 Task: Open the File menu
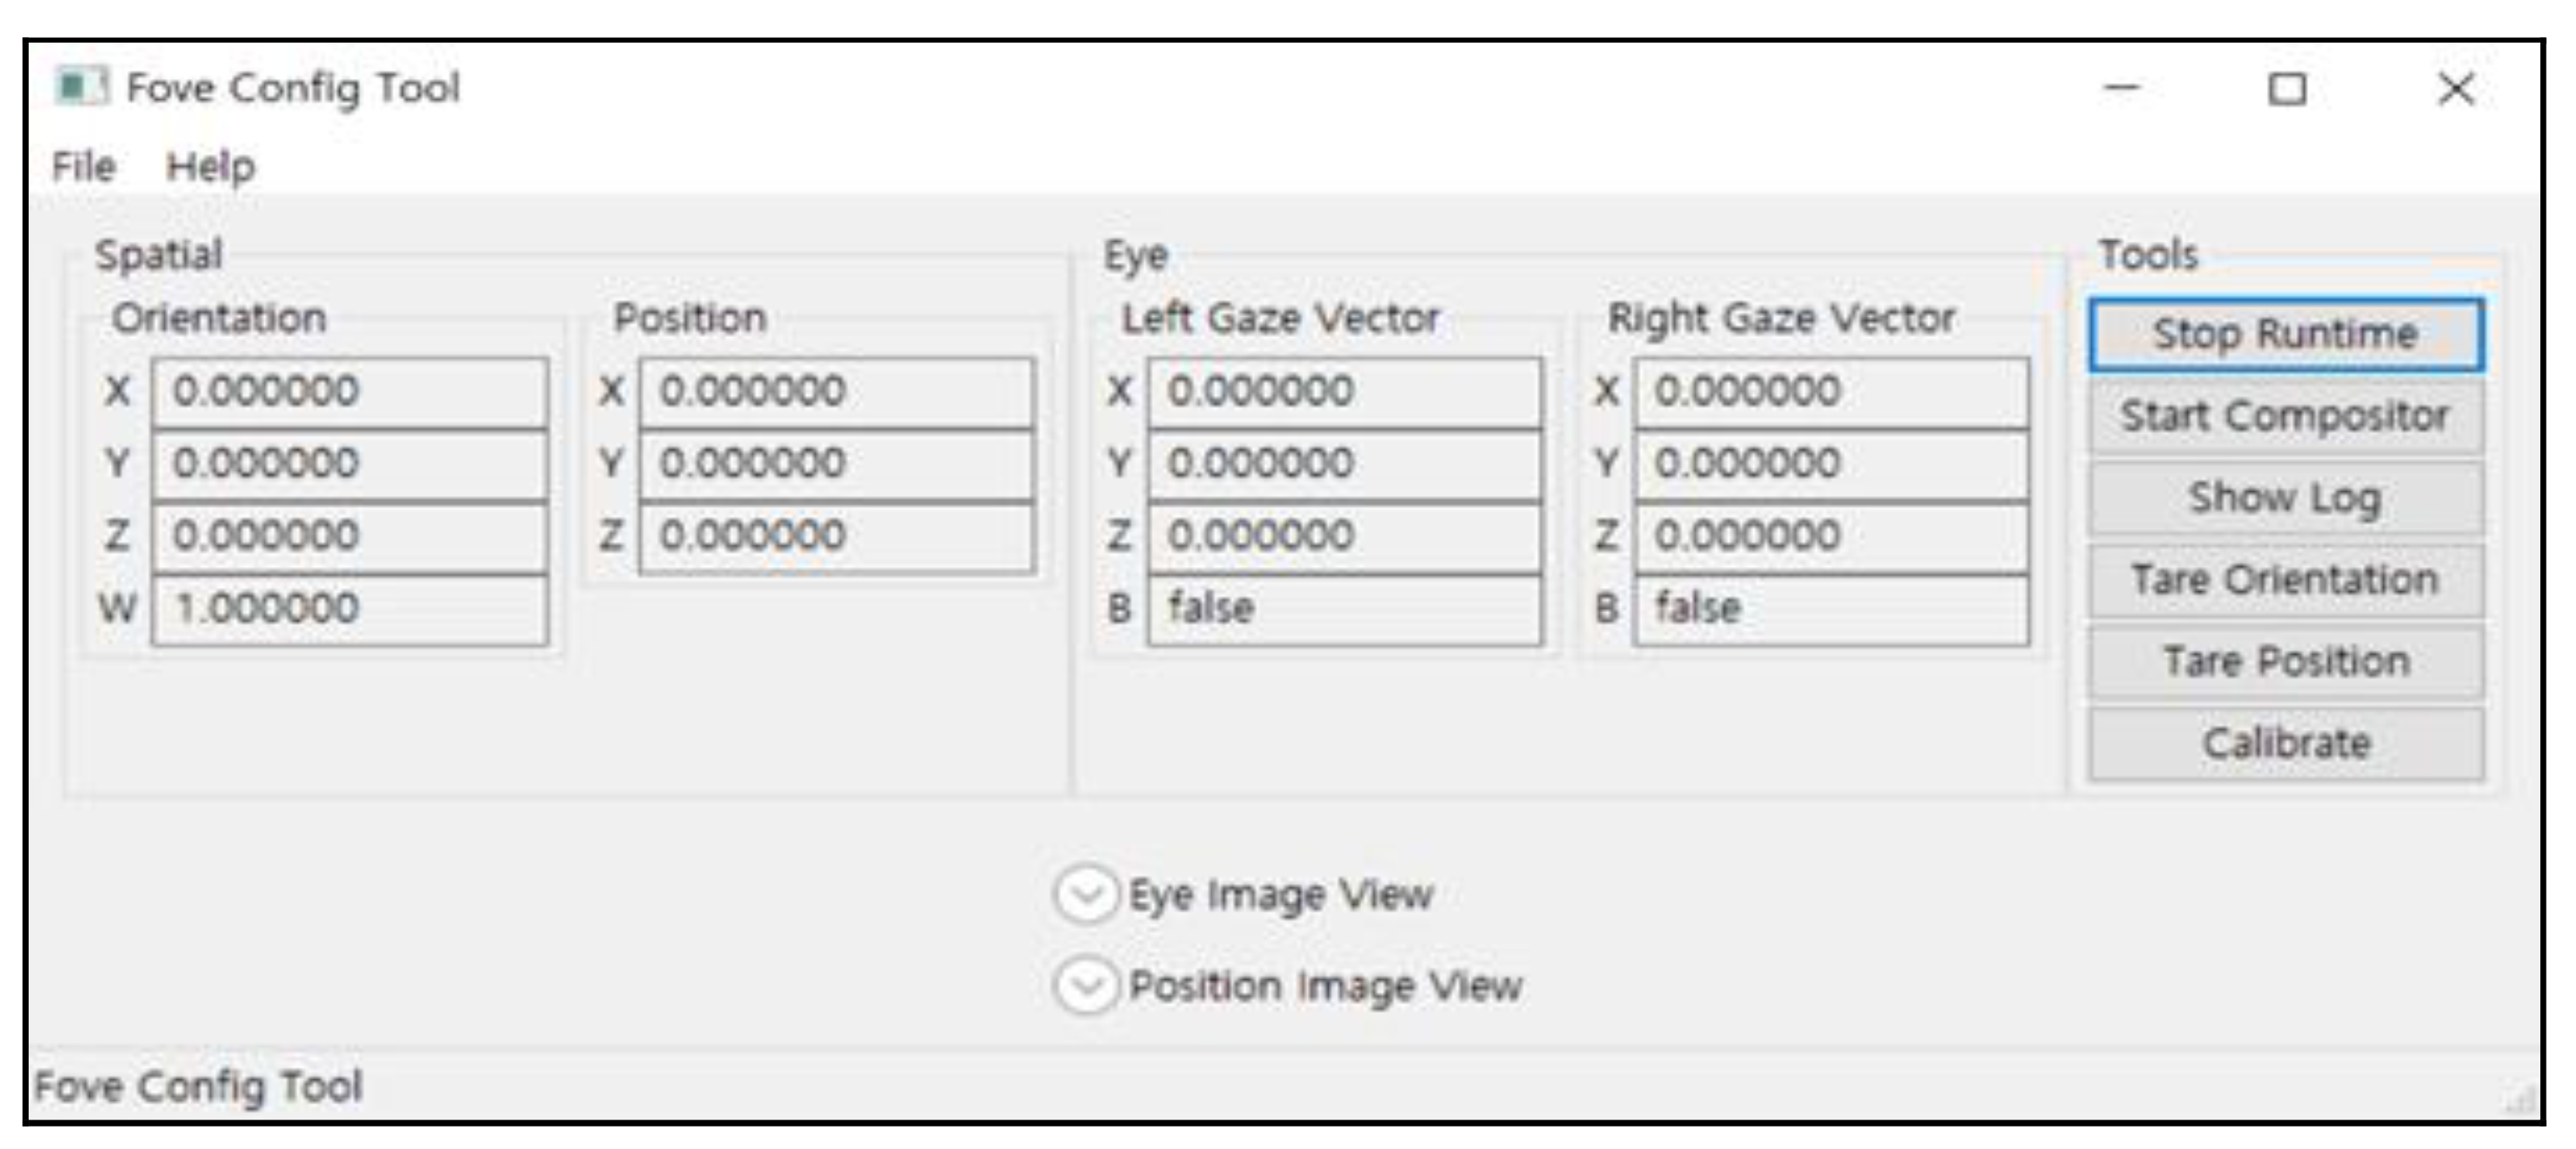pyautogui.click(x=84, y=166)
